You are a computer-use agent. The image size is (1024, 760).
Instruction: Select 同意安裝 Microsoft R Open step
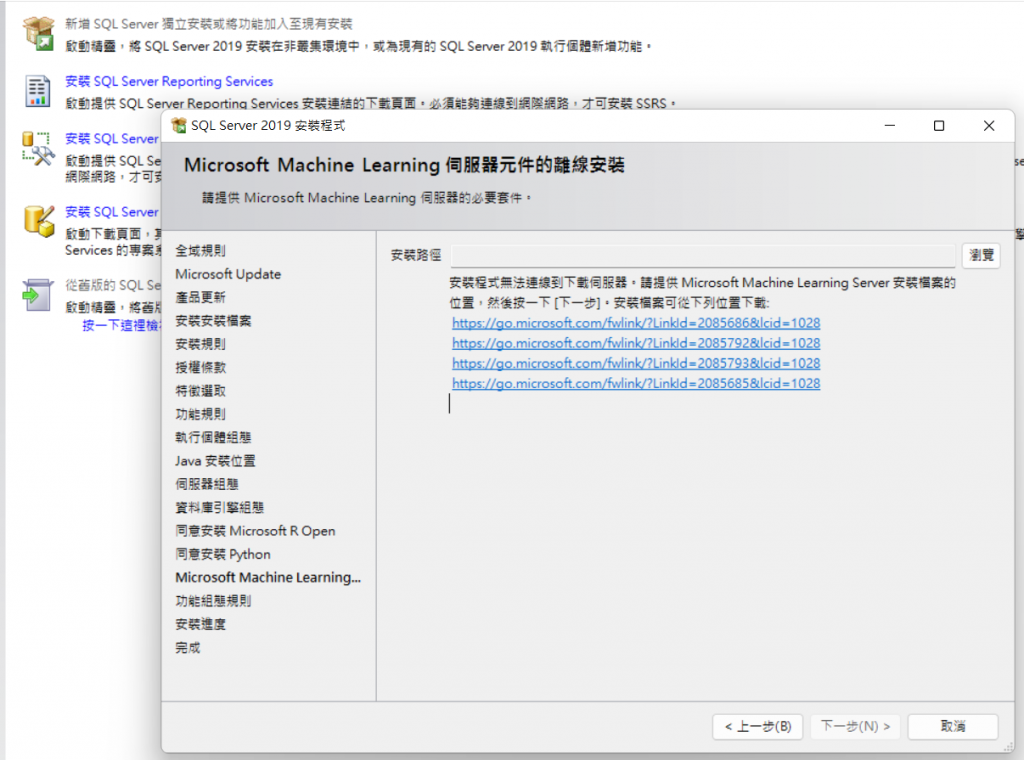click(x=255, y=531)
